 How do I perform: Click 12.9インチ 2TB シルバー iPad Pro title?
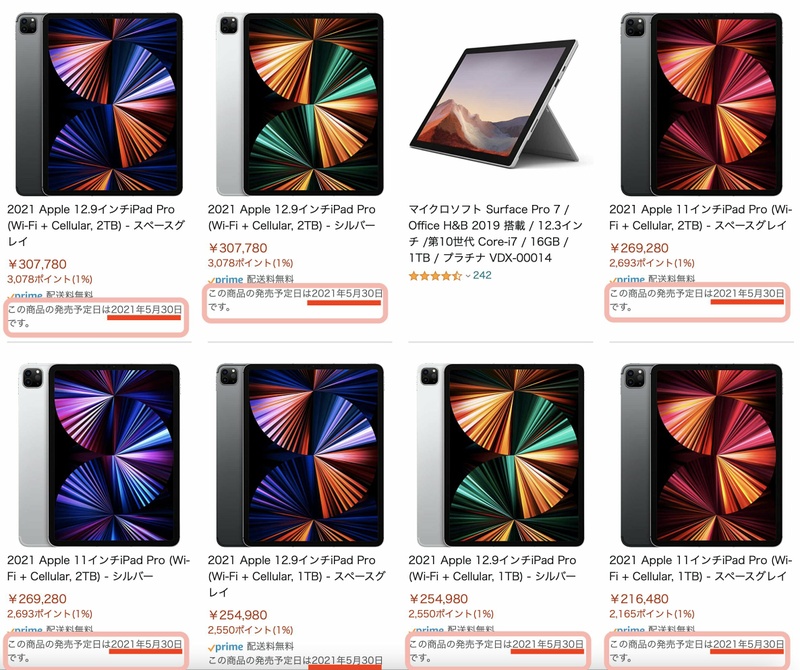tap(291, 217)
